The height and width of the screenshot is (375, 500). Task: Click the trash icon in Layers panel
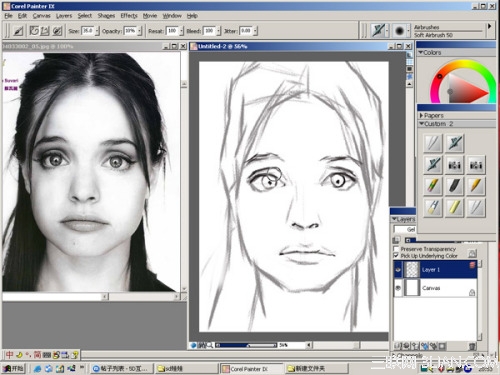[x=472, y=346]
